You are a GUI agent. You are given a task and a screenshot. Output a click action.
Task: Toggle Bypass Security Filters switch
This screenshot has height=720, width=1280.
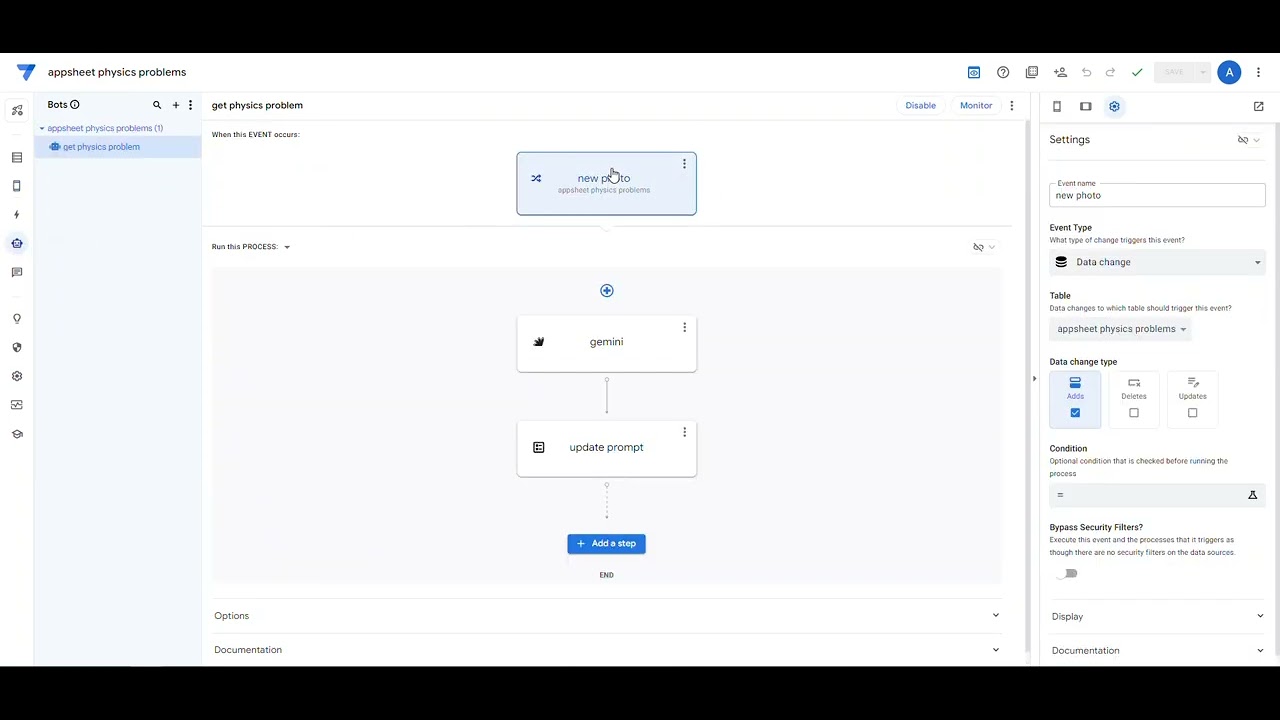click(x=1068, y=574)
